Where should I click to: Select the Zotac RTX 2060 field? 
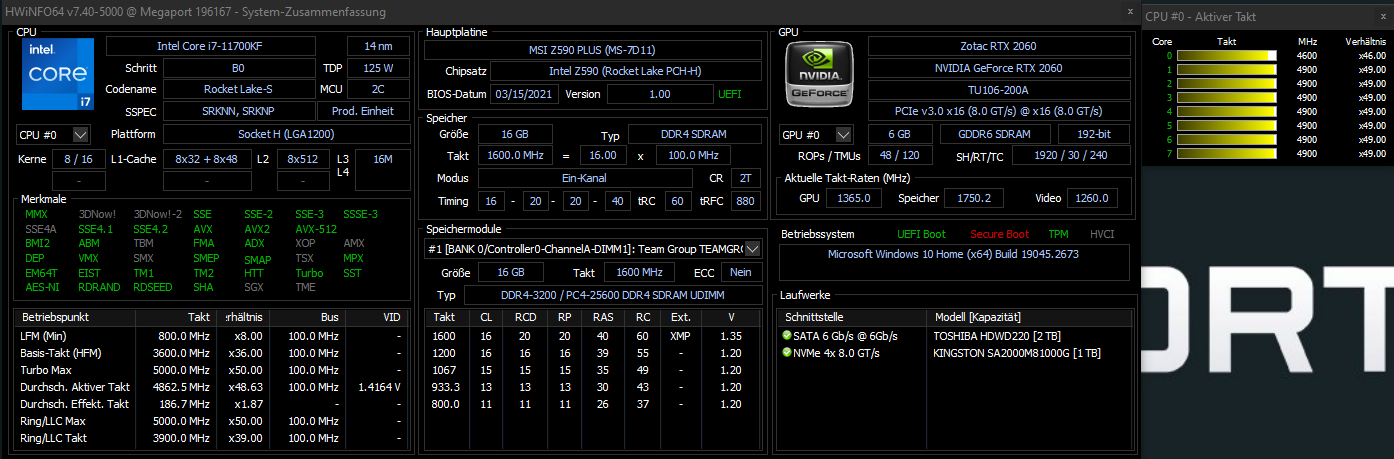point(997,46)
